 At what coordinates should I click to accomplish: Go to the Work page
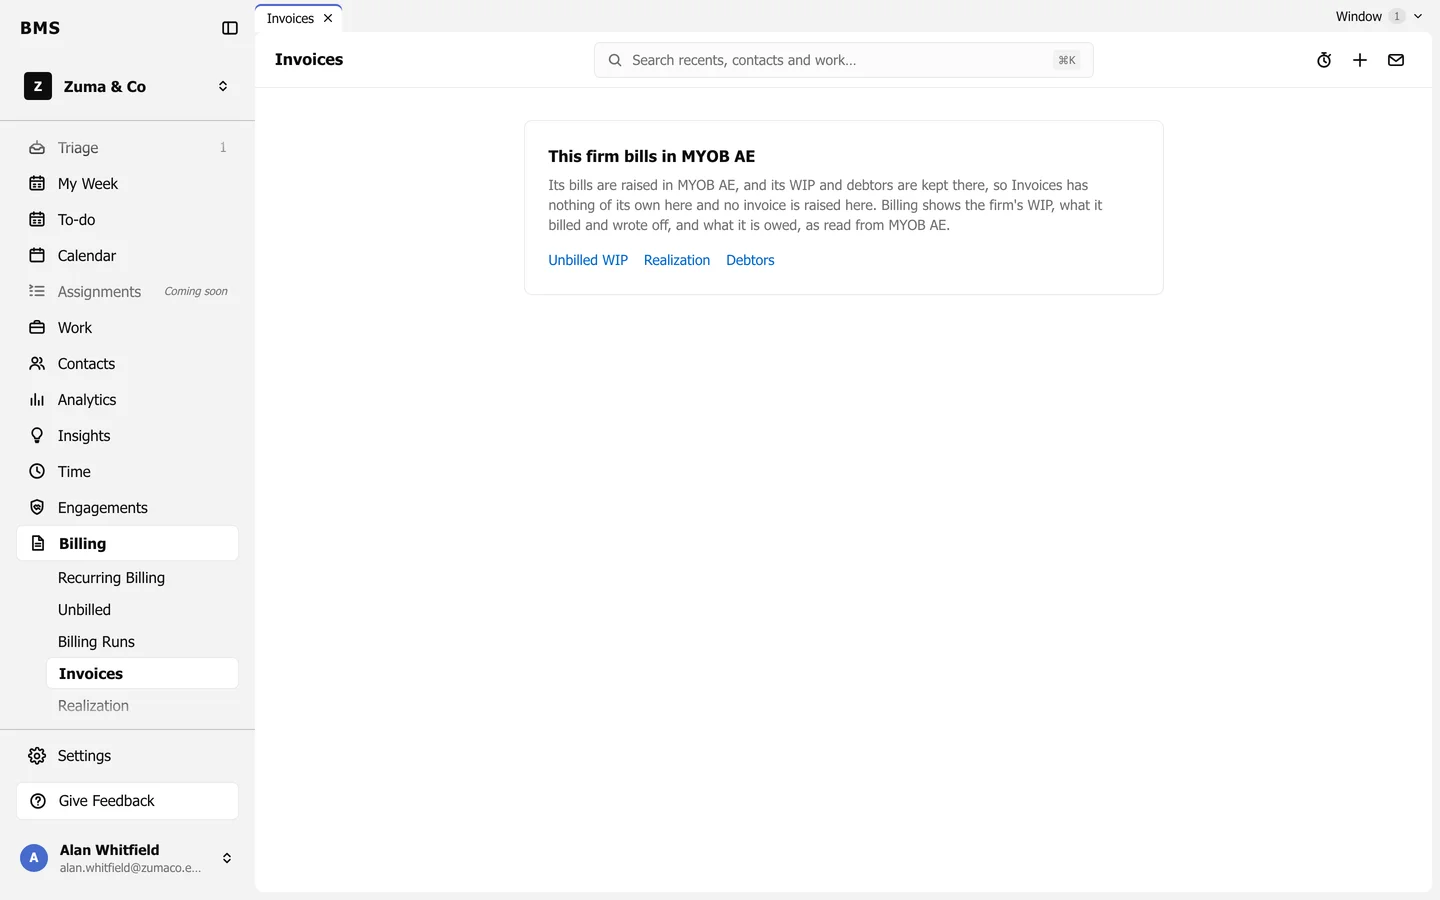pyautogui.click(x=127, y=328)
